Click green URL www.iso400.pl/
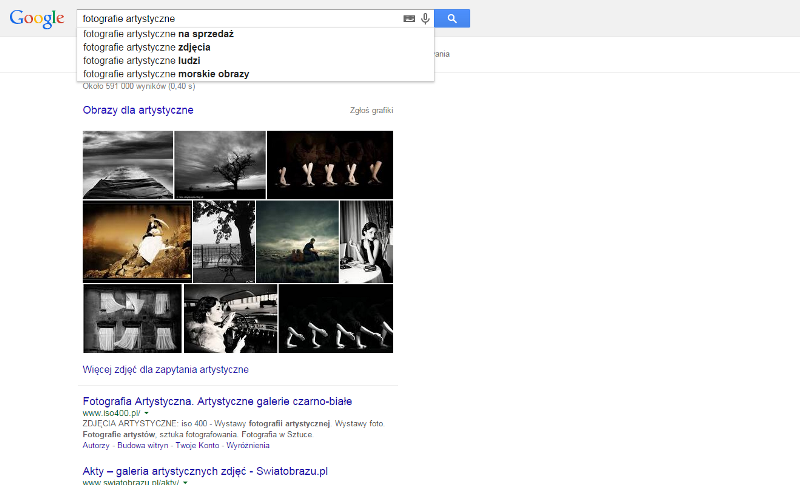Viewport: 800px width, 485px height. (112, 413)
